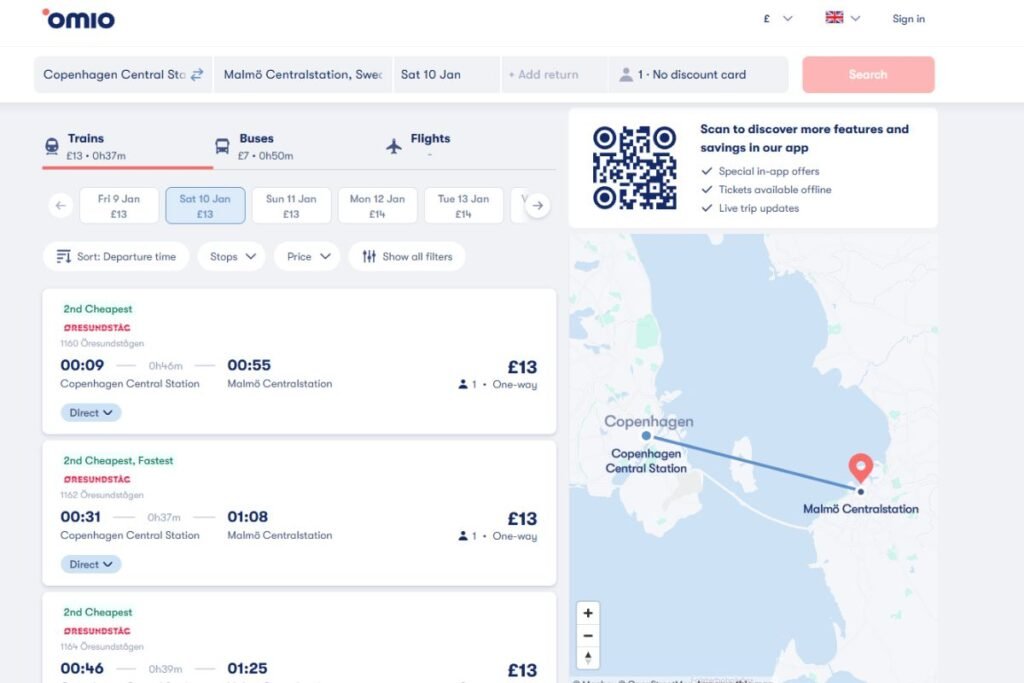Click the Malmö Centralstation map pin
1024x683 pixels.
click(x=860, y=466)
